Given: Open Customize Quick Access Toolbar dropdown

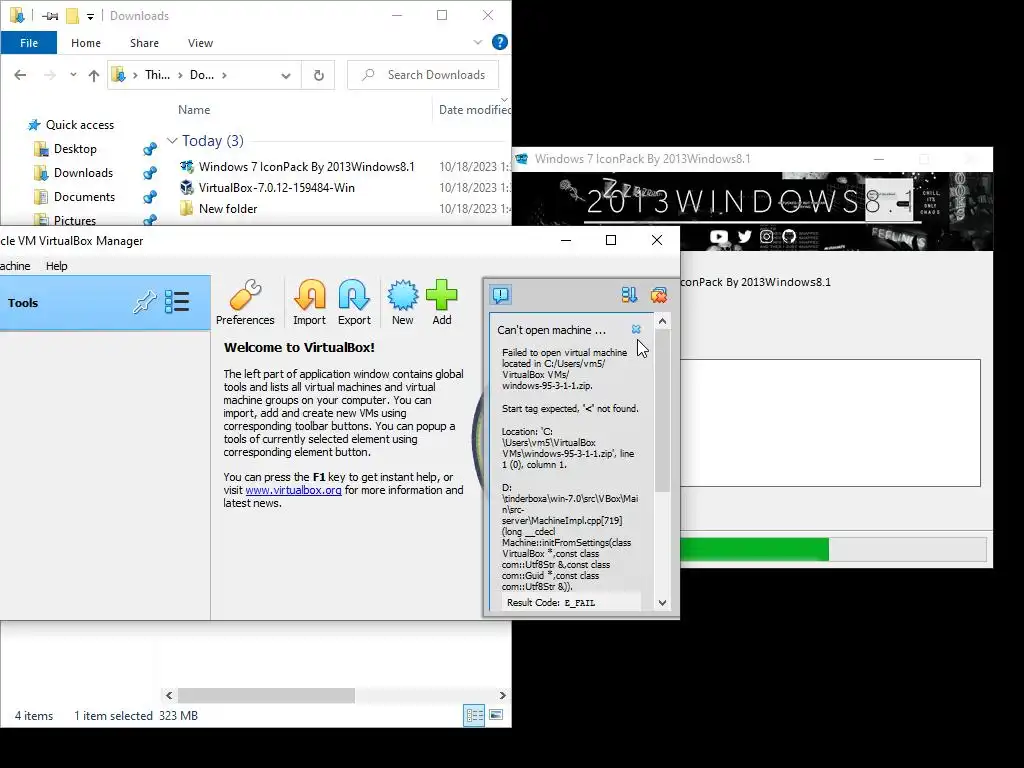Looking at the screenshot, I should (x=90, y=16).
